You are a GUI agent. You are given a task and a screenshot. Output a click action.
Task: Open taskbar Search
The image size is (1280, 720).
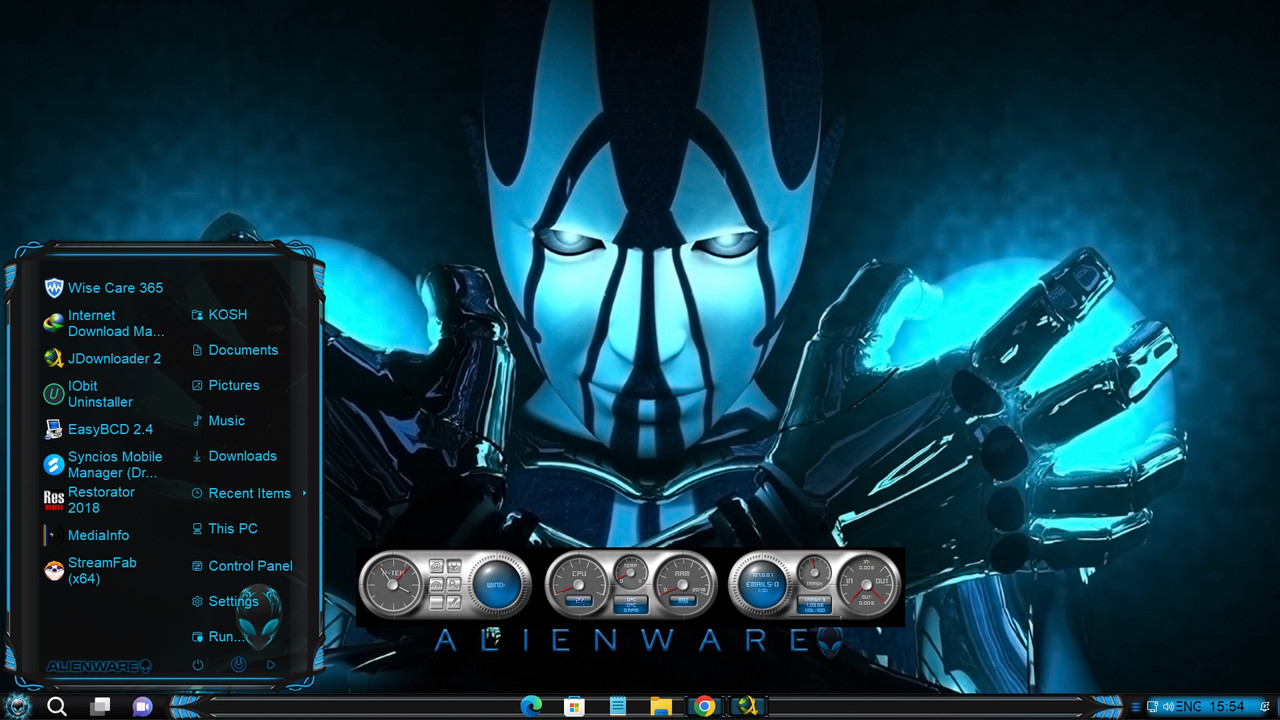[x=57, y=707]
